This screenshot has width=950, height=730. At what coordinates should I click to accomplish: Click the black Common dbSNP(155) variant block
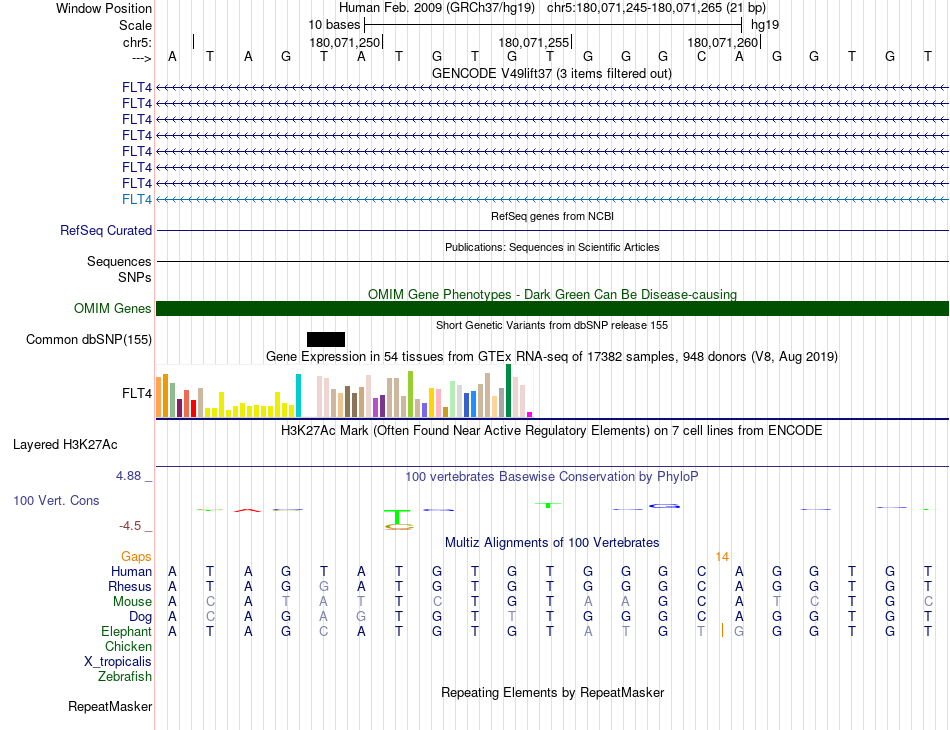[326, 339]
